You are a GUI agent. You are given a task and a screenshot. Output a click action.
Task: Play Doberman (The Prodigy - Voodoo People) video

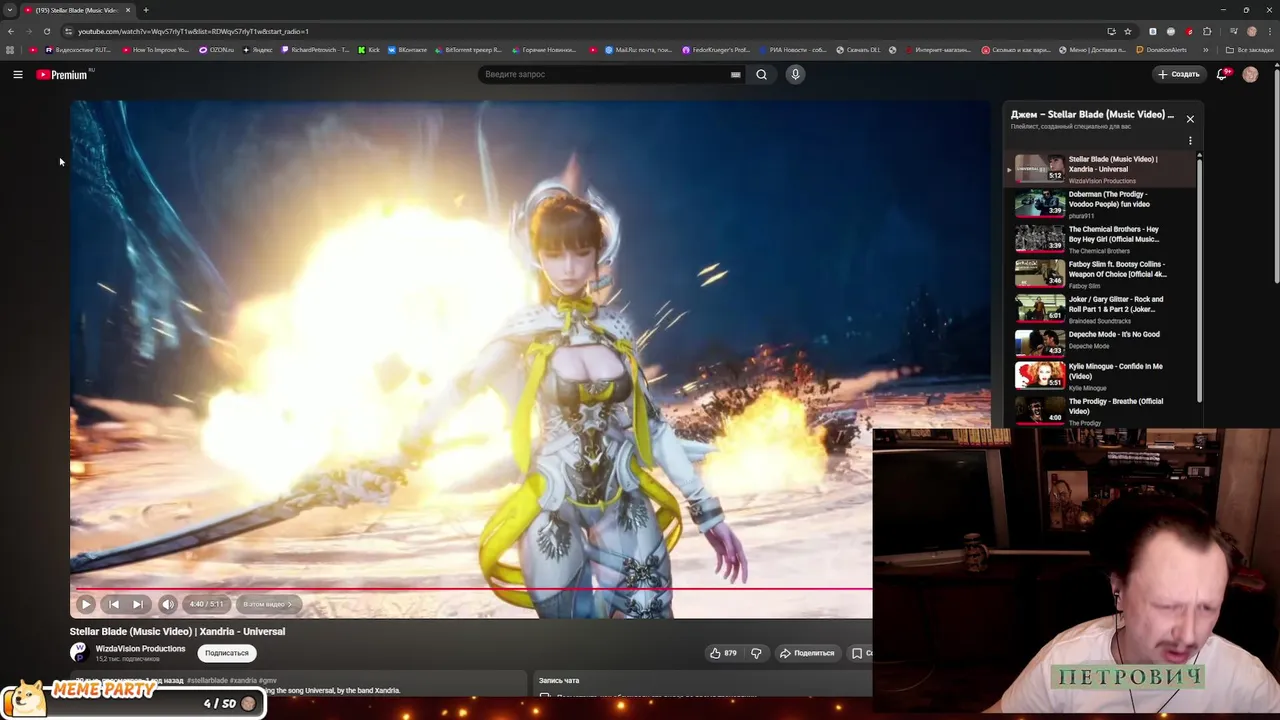click(1101, 204)
